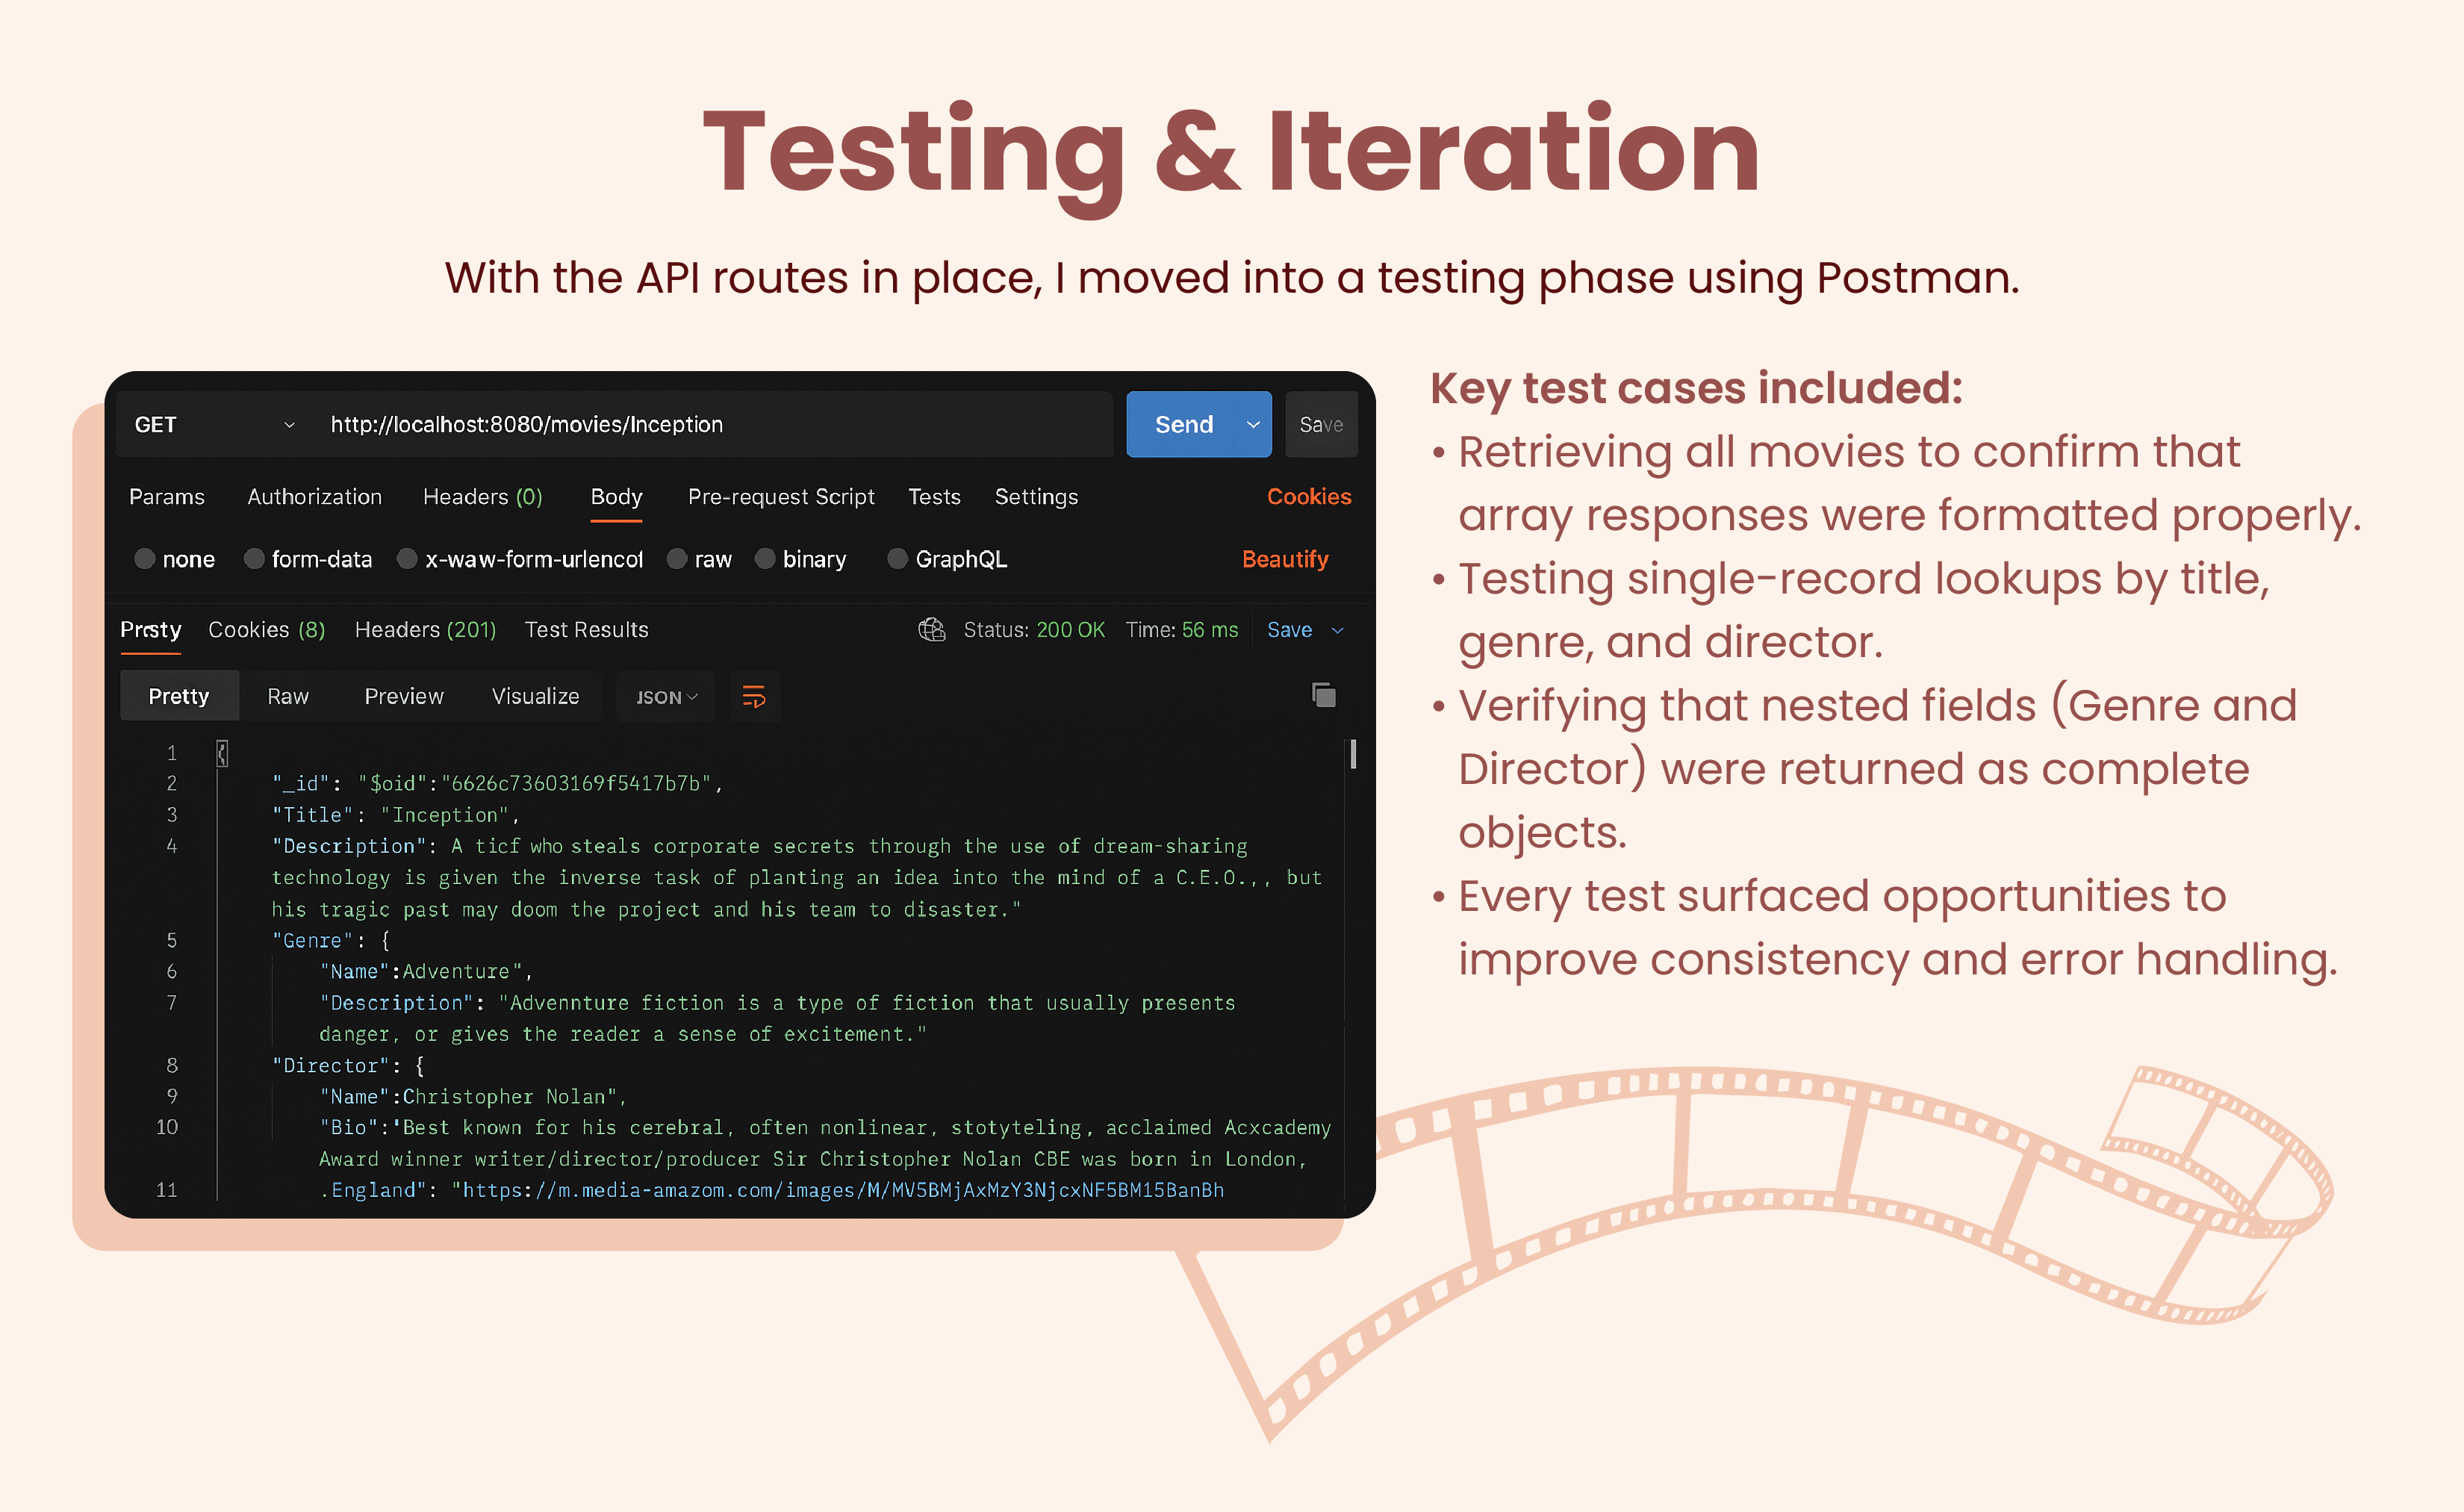Click the response vertical scrollbar thumb
This screenshot has height=1512, width=2464.
point(1353,753)
